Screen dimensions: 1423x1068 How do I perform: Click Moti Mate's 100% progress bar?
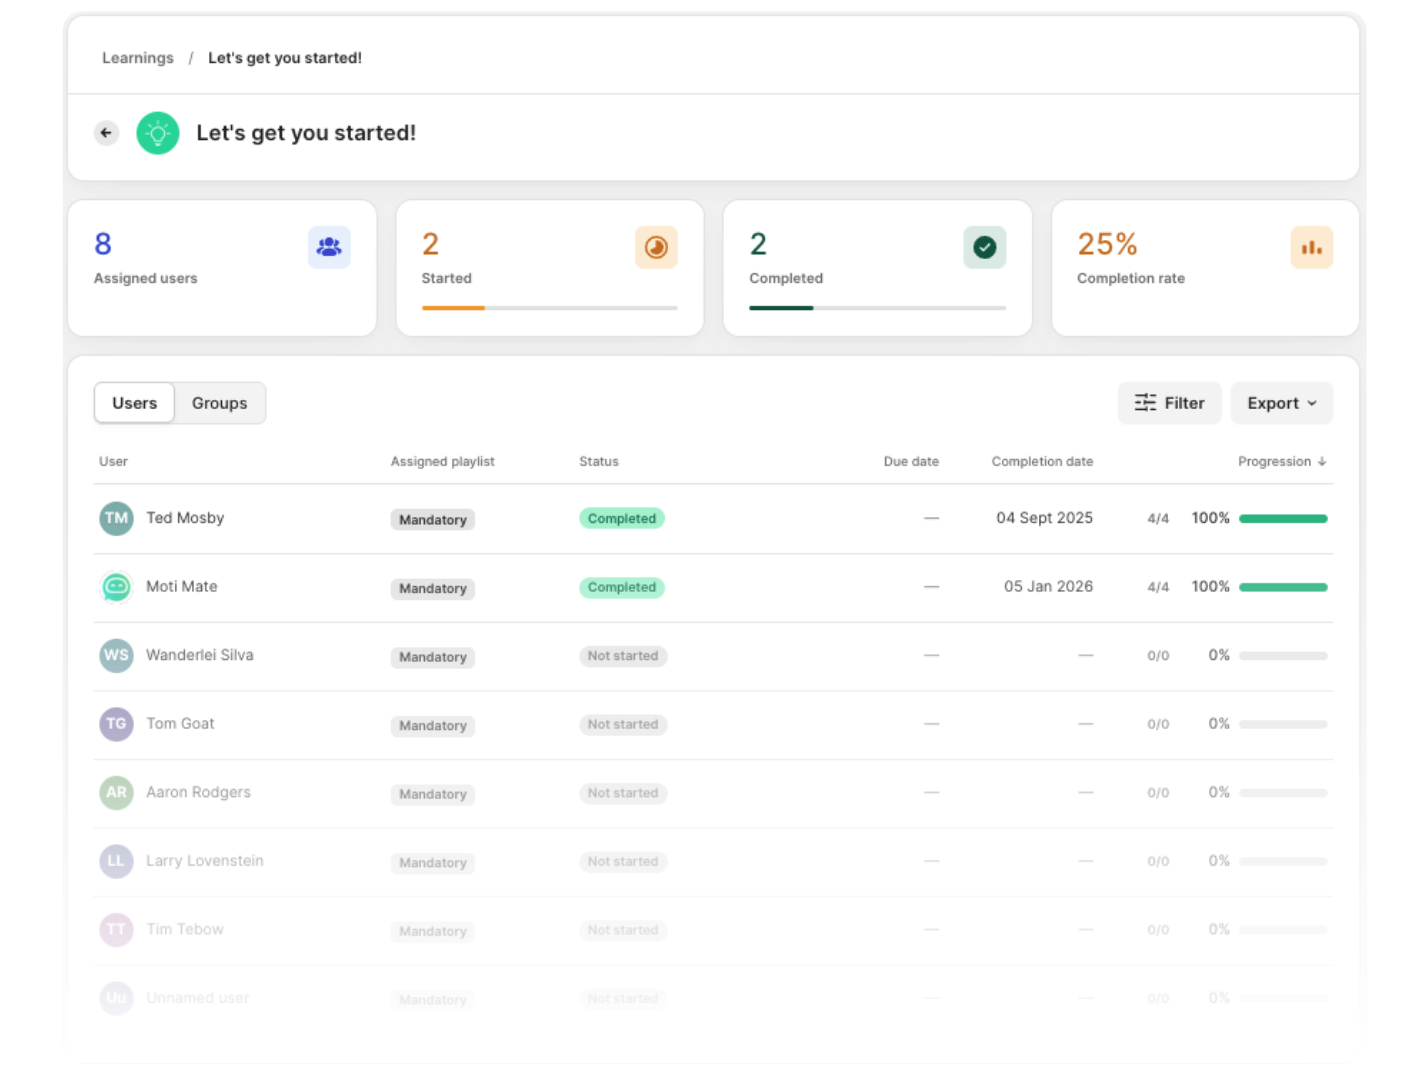point(1283,587)
